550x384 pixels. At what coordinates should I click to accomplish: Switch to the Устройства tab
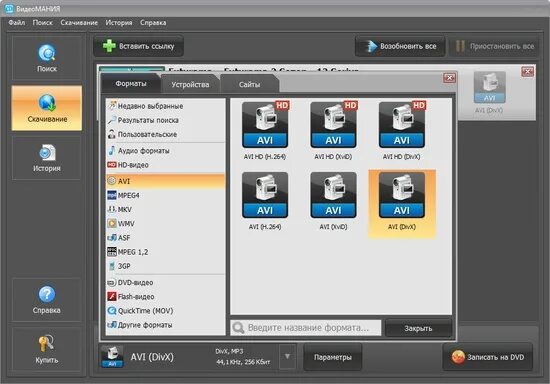190,85
